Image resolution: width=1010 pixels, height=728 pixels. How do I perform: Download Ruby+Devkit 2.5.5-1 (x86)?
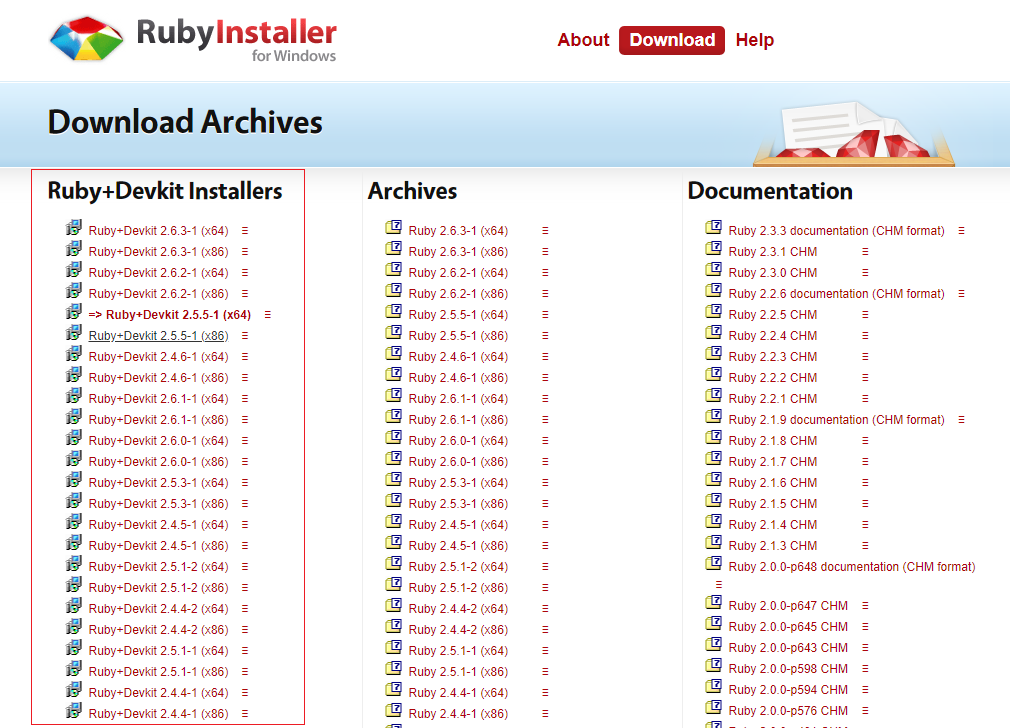tap(158, 336)
